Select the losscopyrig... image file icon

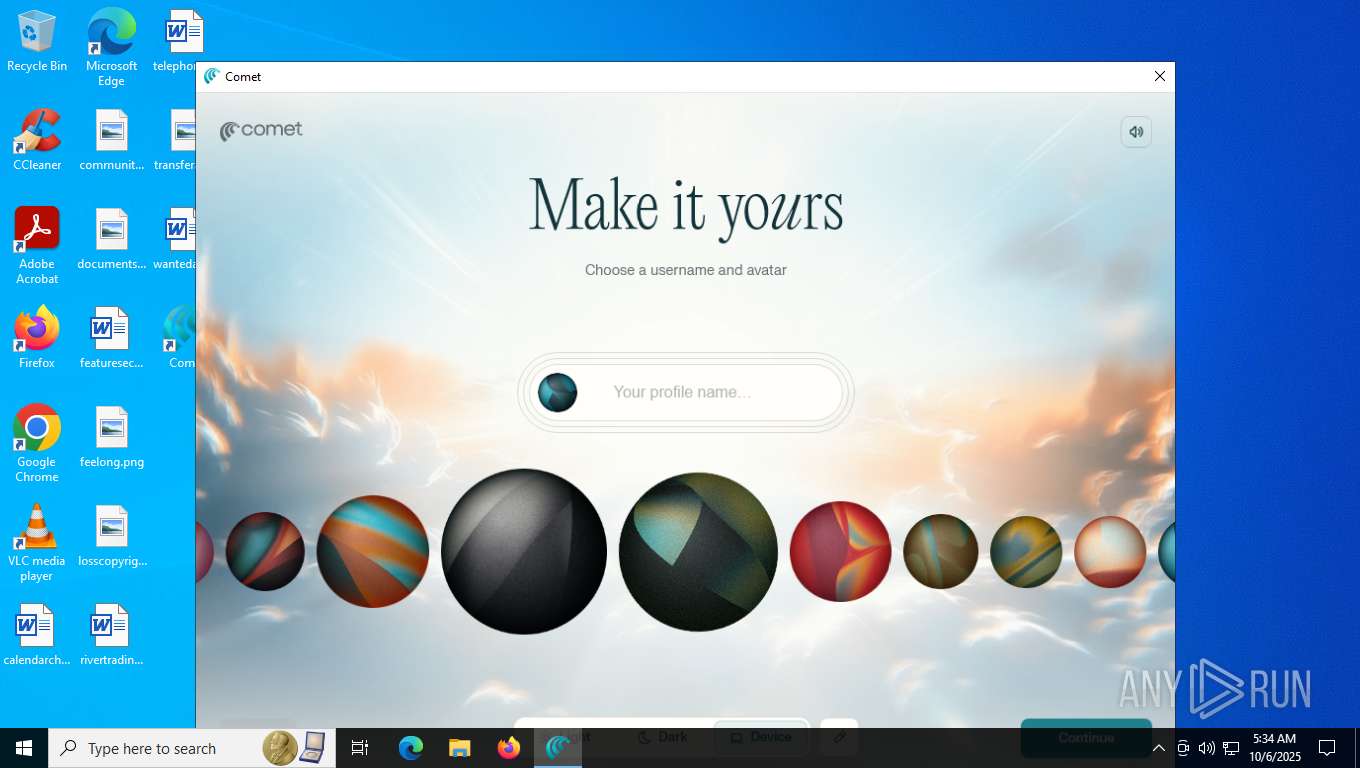[x=112, y=536]
